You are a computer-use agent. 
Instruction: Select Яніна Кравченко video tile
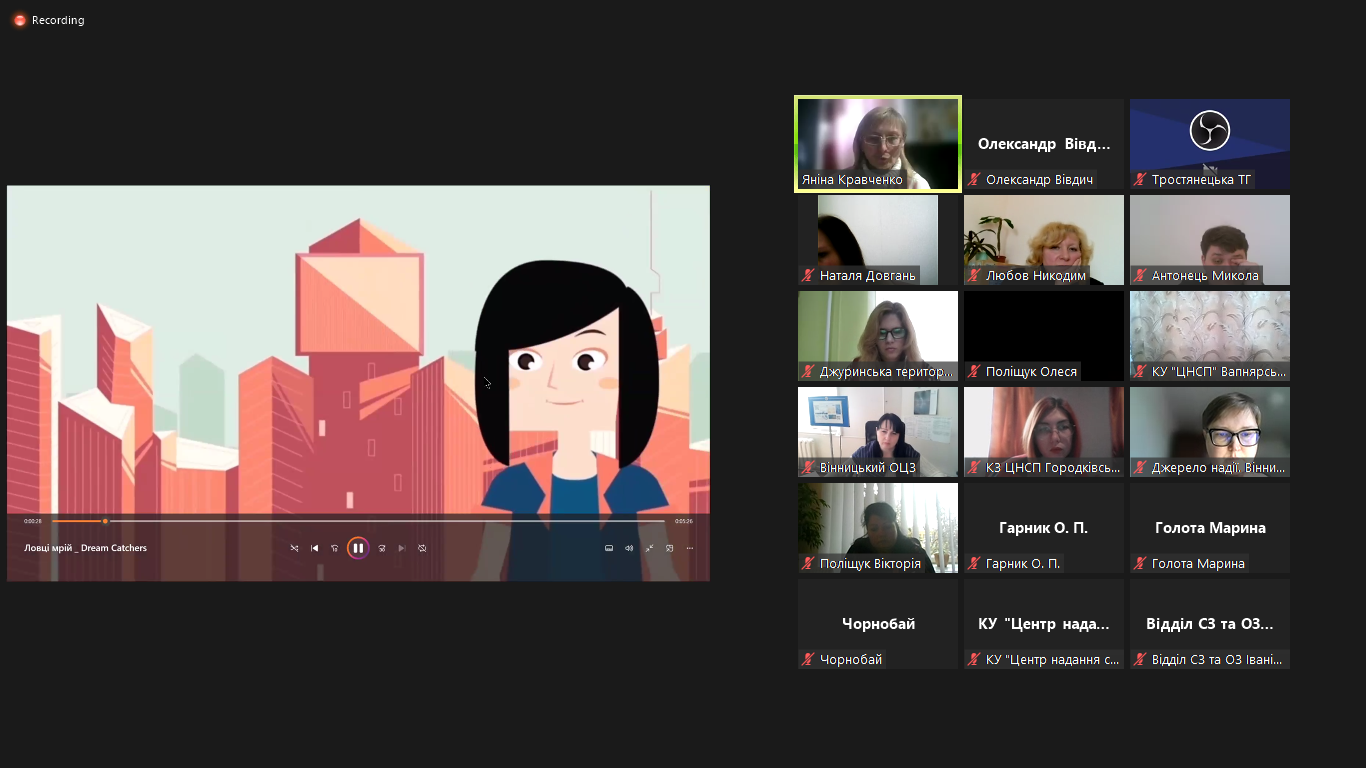tap(878, 143)
